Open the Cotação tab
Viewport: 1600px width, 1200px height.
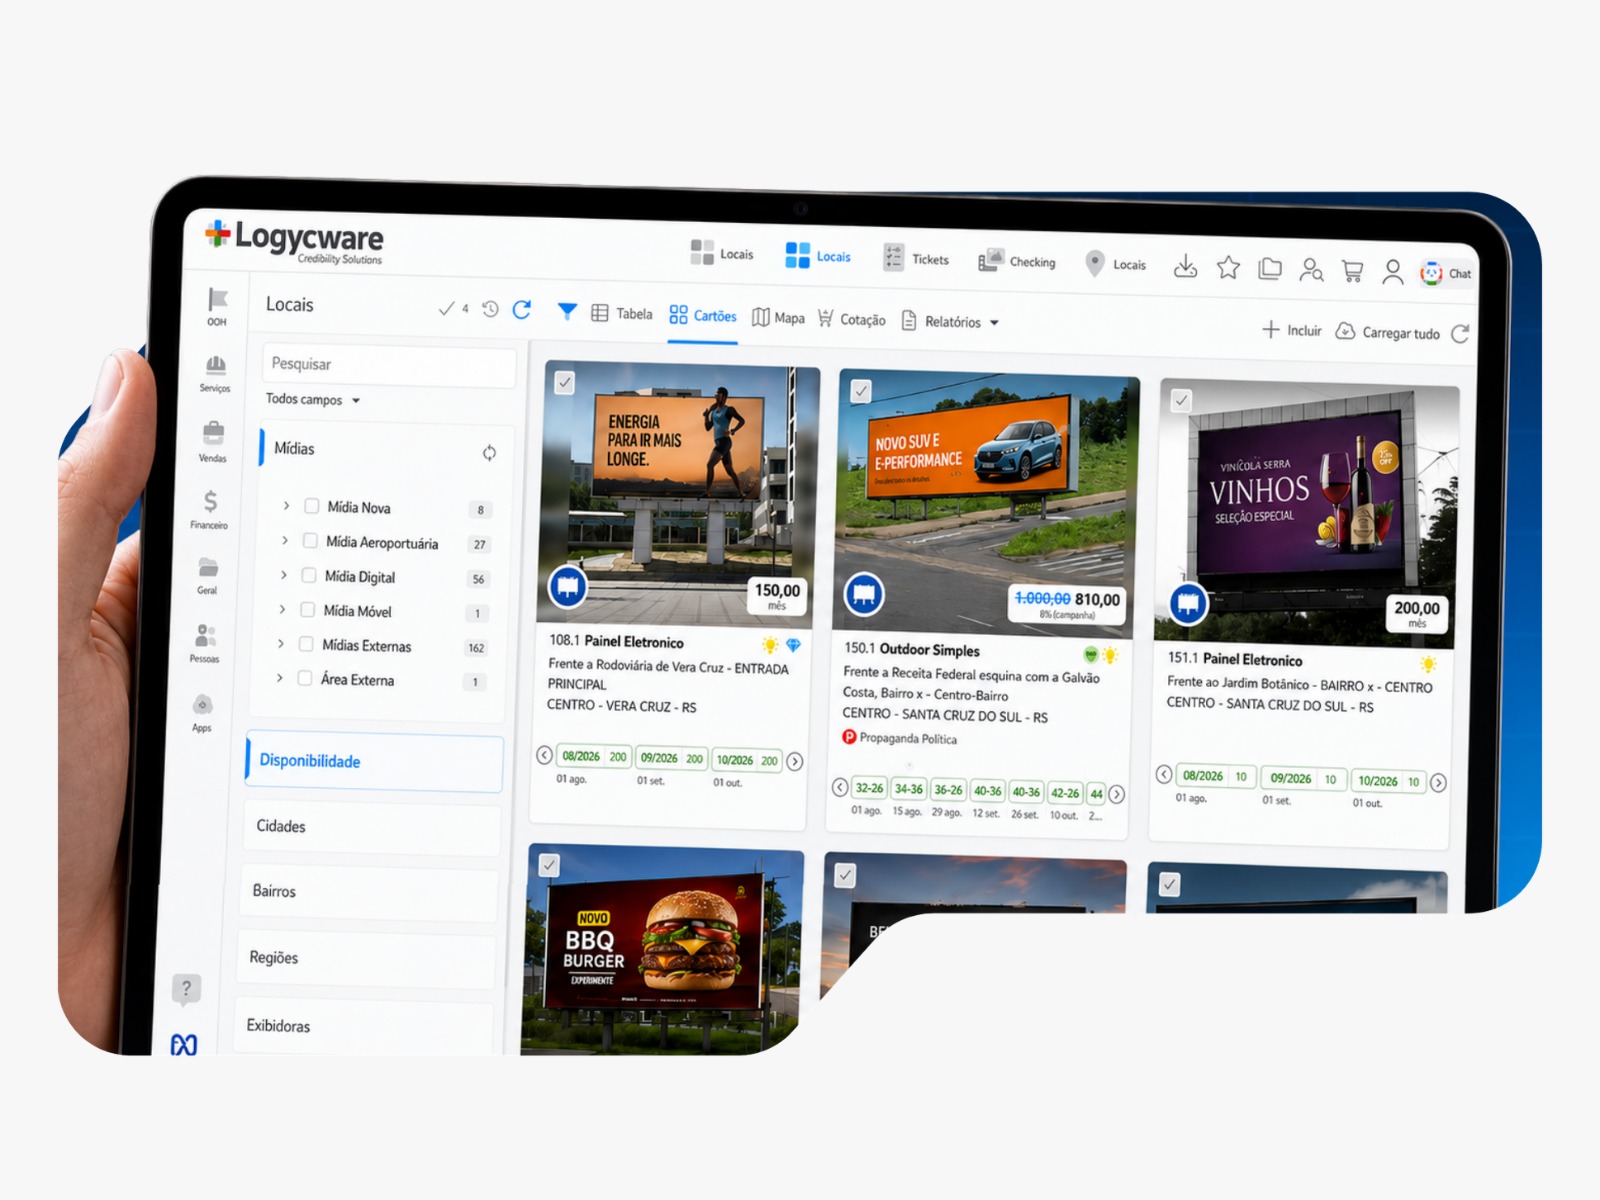pyautogui.click(x=852, y=319)
